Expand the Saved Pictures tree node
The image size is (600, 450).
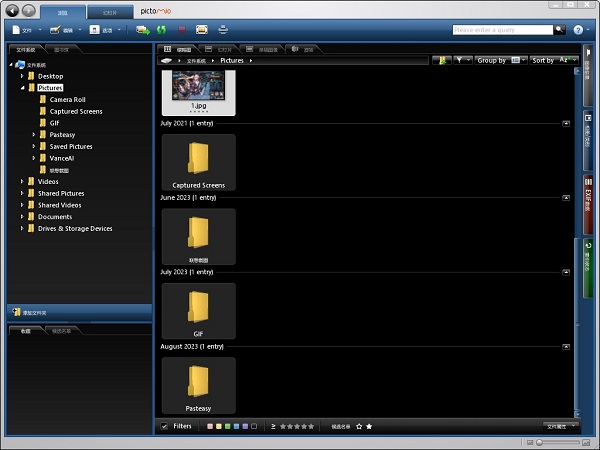tap(34, 147)
